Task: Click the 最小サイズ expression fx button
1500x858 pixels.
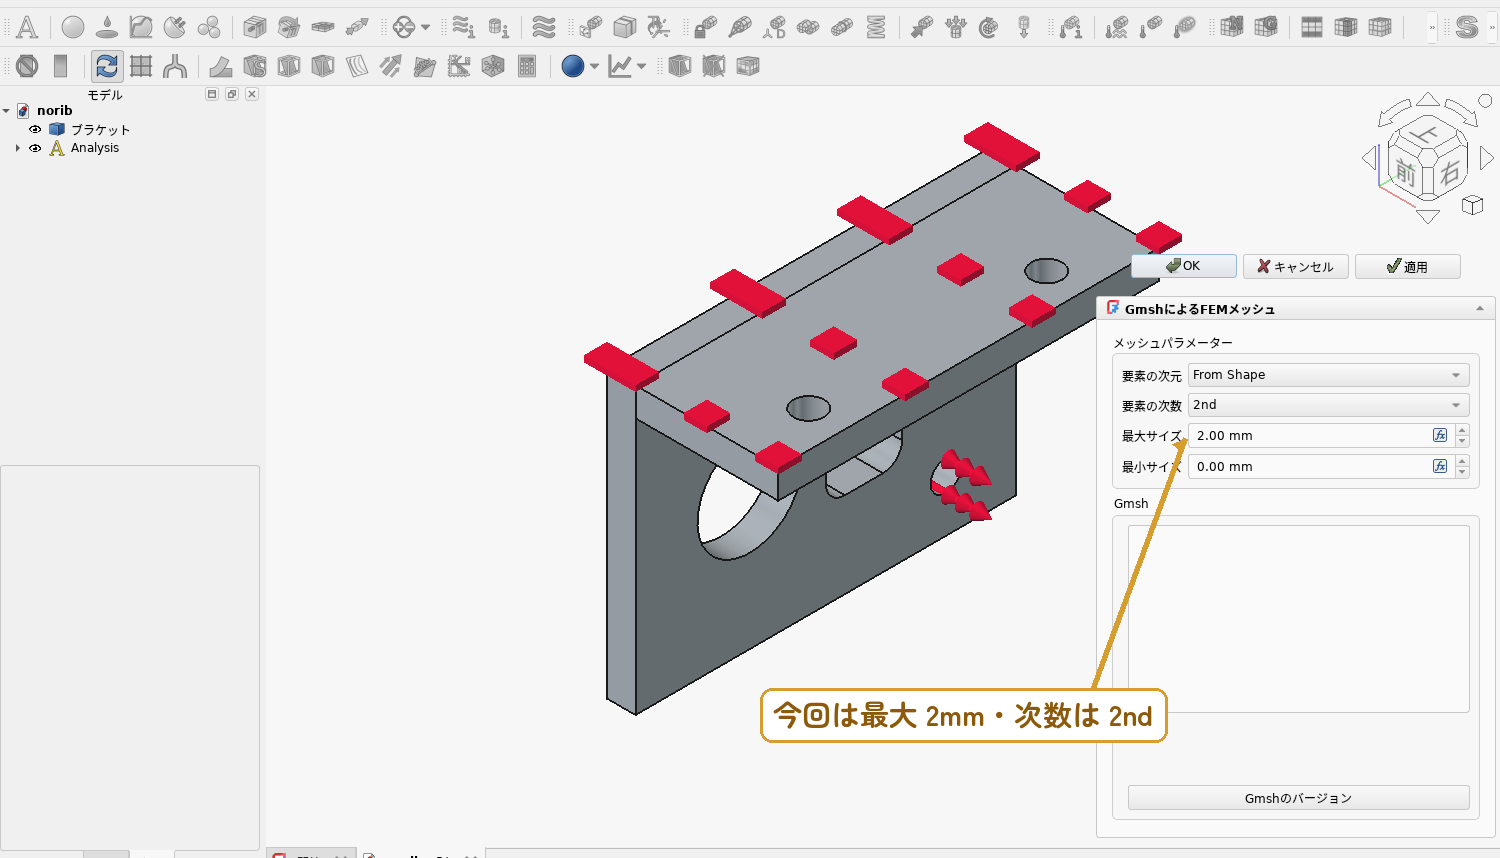Action: (1440, 466)
